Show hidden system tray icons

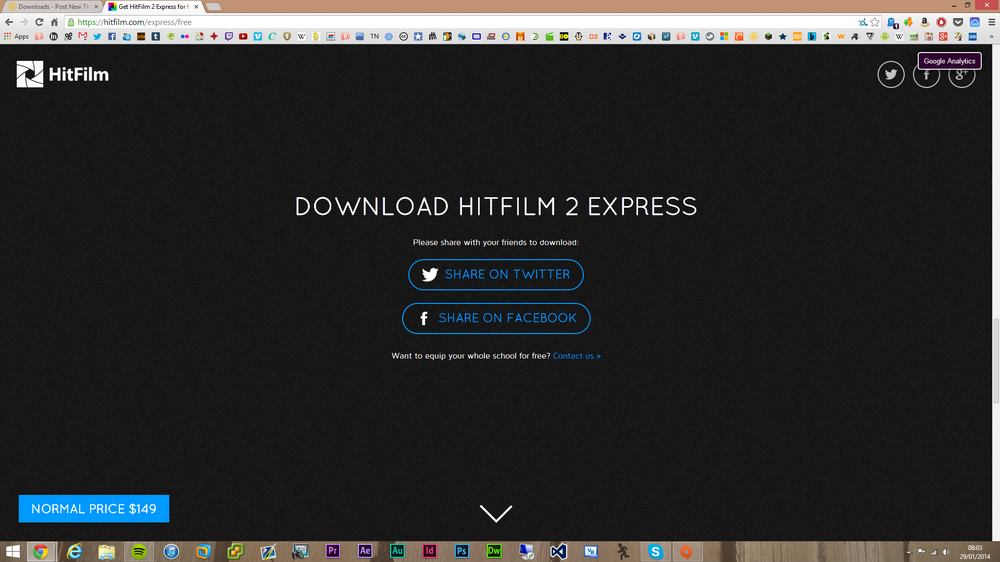(x=909, y=552)
